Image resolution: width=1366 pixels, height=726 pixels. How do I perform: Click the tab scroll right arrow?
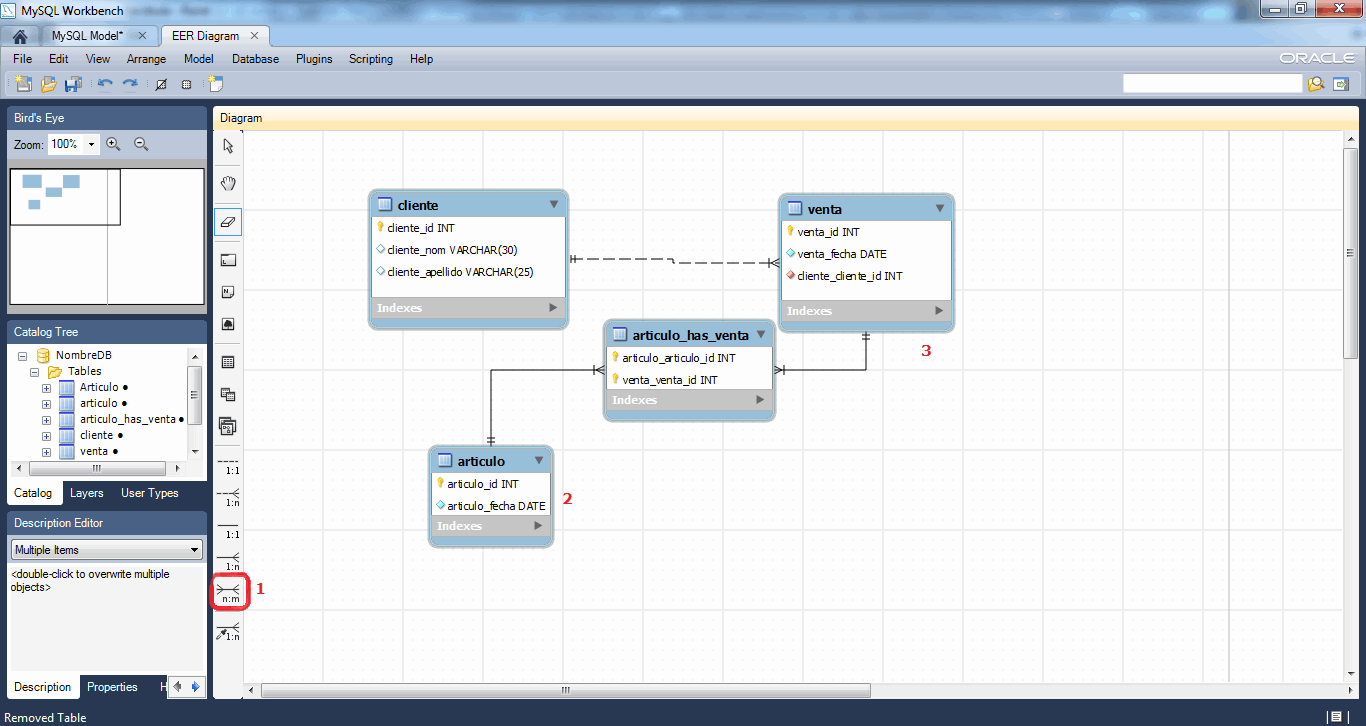click(195, 687)
